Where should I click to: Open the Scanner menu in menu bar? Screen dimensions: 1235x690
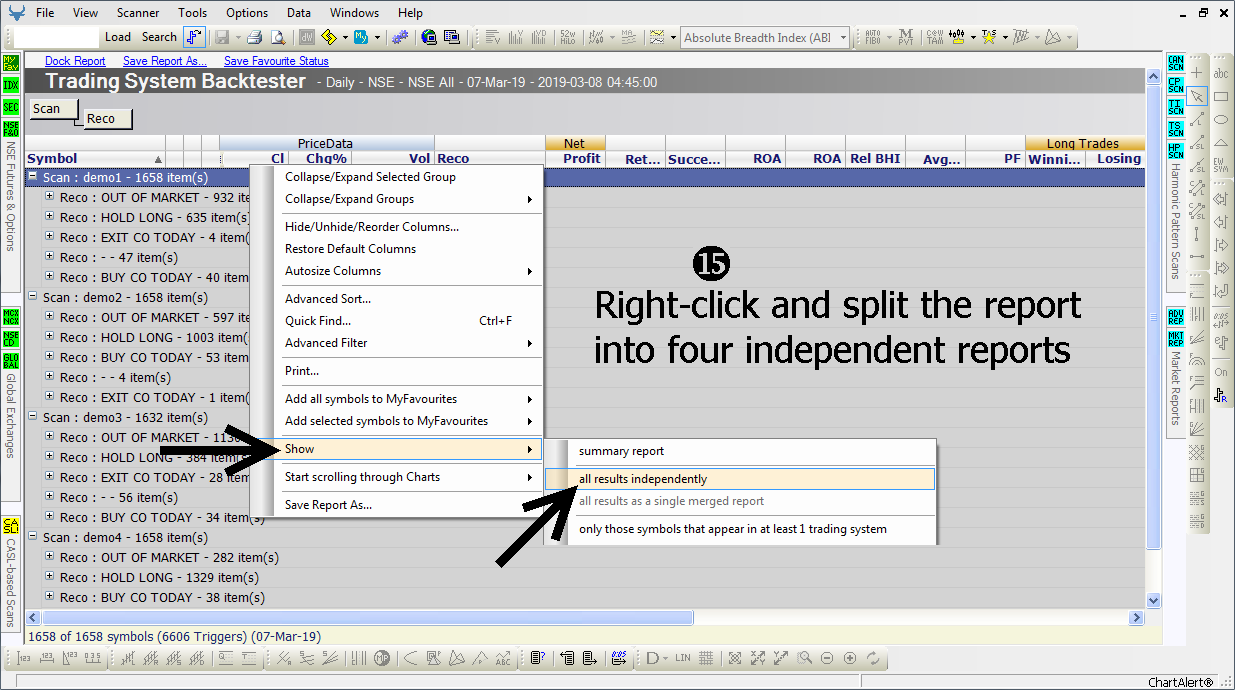point(138,13)
